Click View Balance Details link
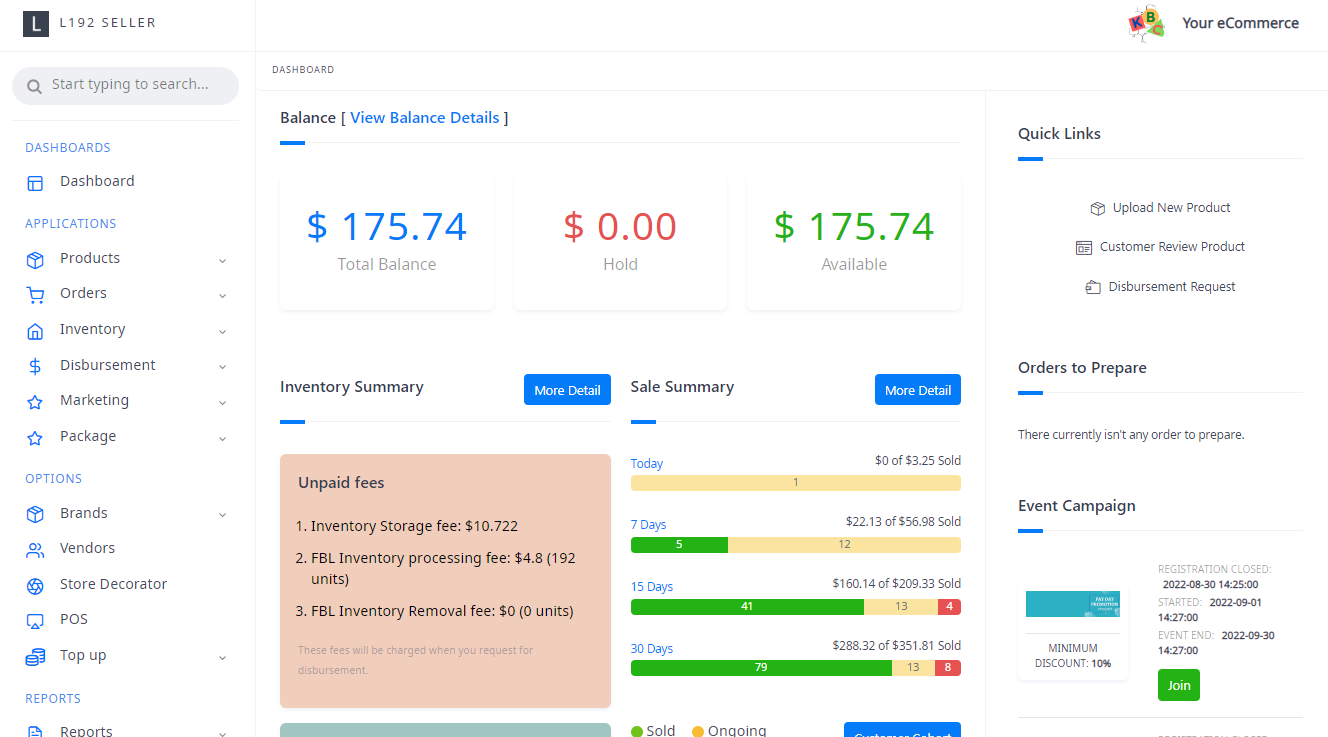Image resolution: width=1328 pixels, height=737 pixels. (x=425, y=117)
